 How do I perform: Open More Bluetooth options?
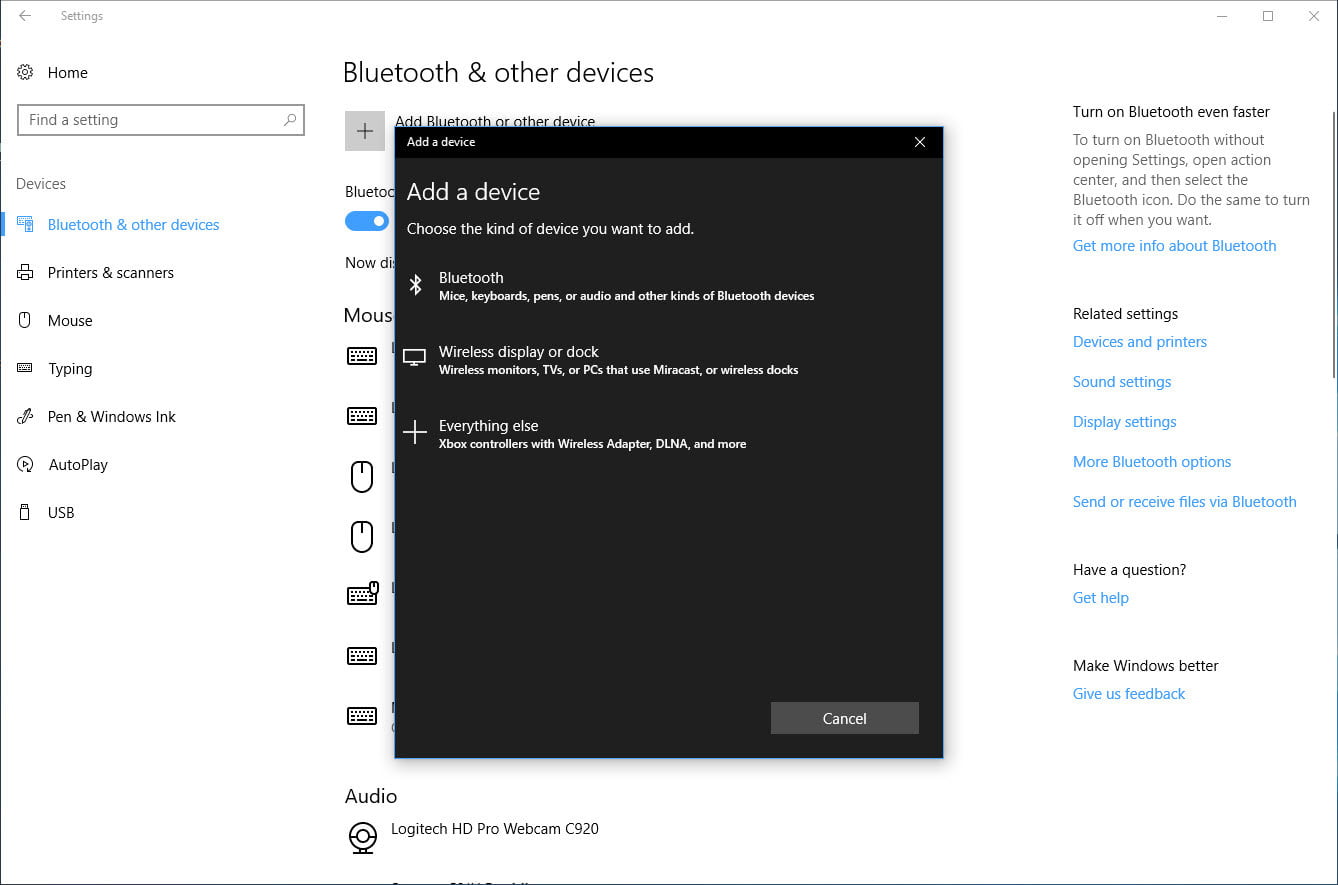1151,461
